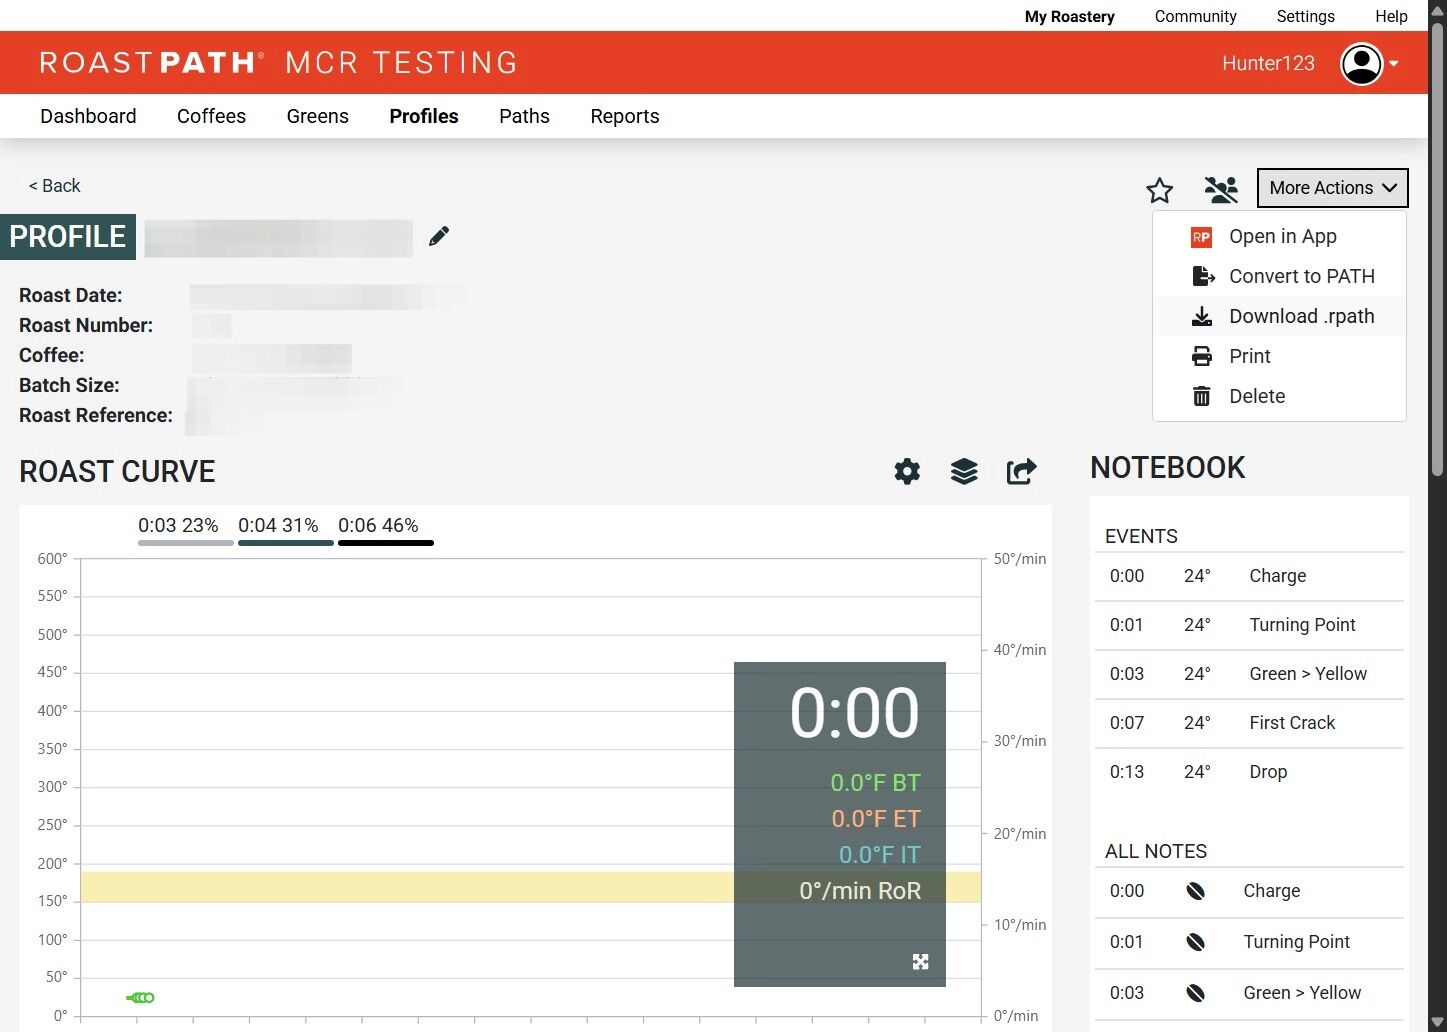Image resolution: width=1447 pixels, height=1032 pixels.
Task: Choose Open in App from menu
Action: (1280, 237)
